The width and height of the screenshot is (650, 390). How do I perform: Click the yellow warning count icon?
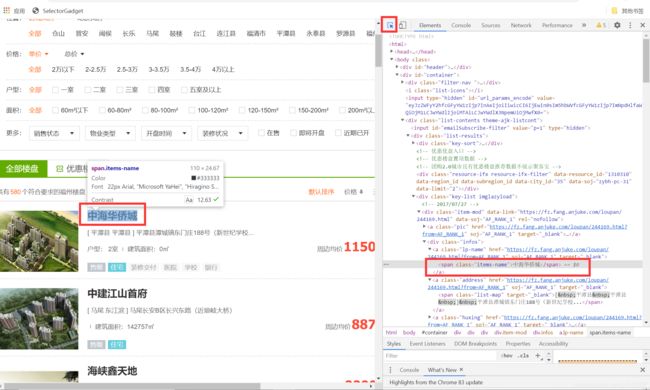point(601,25)
